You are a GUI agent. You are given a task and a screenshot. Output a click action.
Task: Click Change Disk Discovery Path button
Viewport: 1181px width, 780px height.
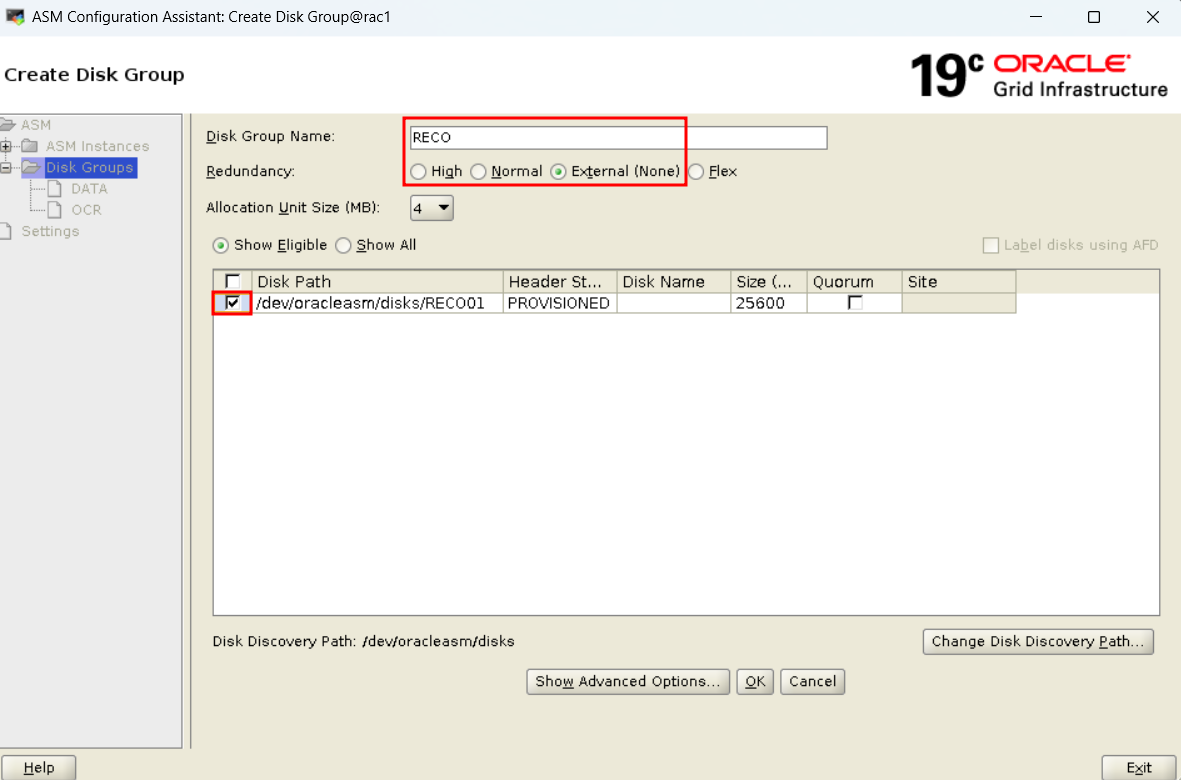point(1038,641)
